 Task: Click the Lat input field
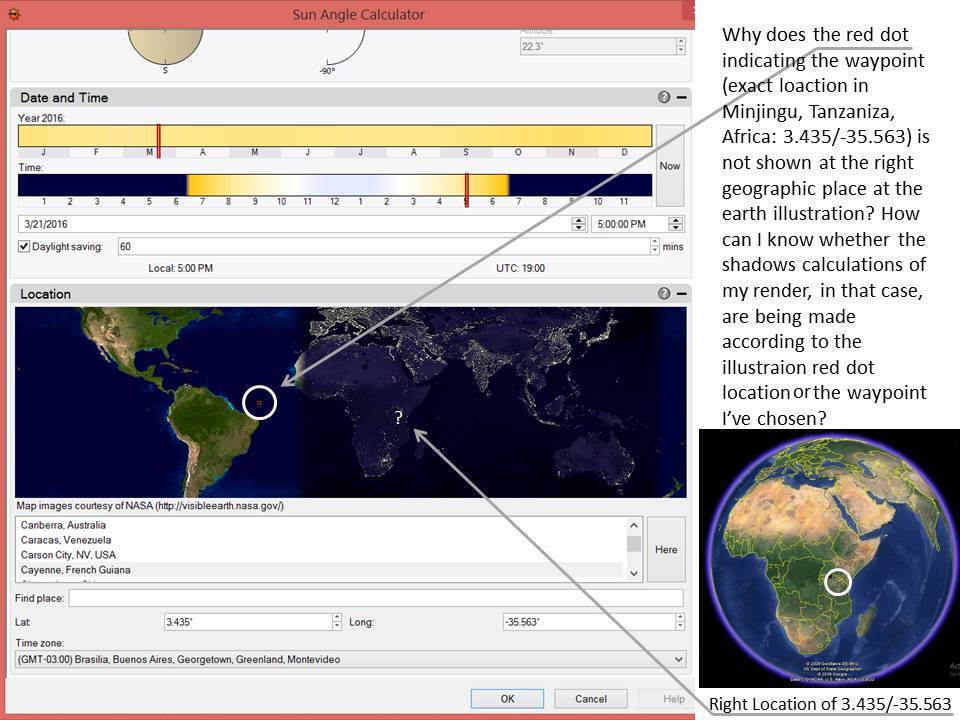point(248,622)
